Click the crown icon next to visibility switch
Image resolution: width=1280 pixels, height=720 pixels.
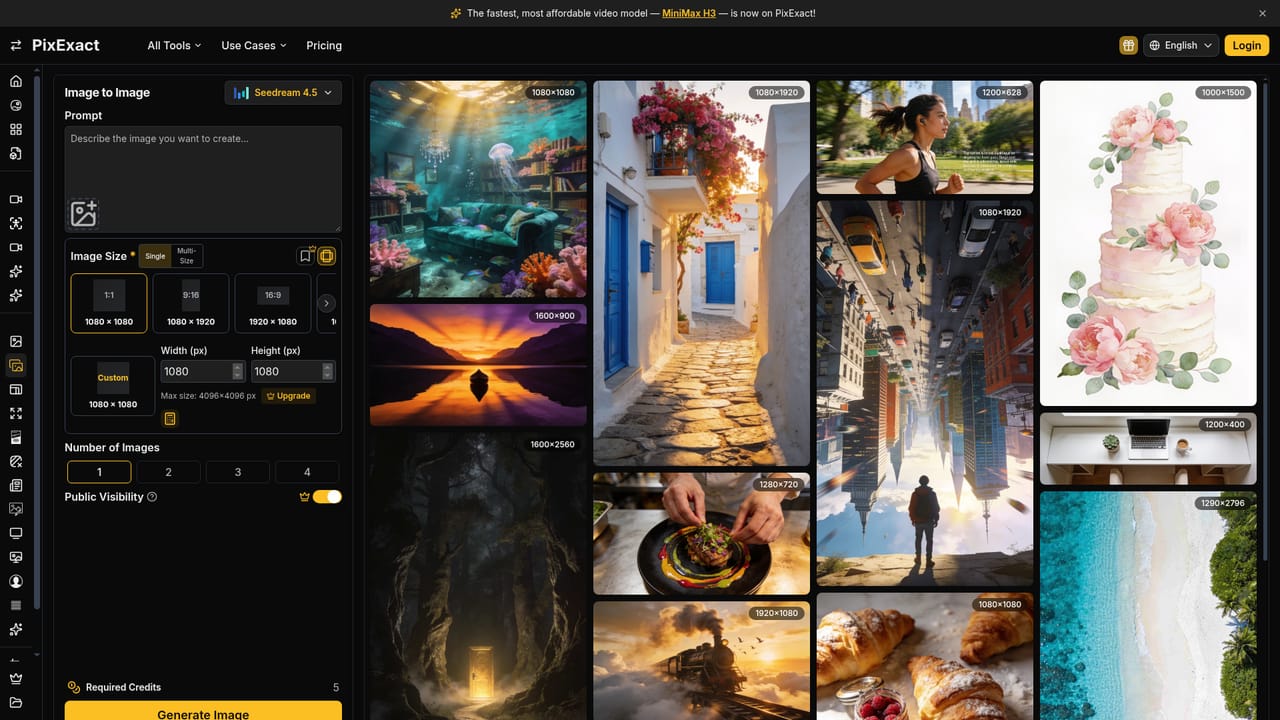(304, 497)
